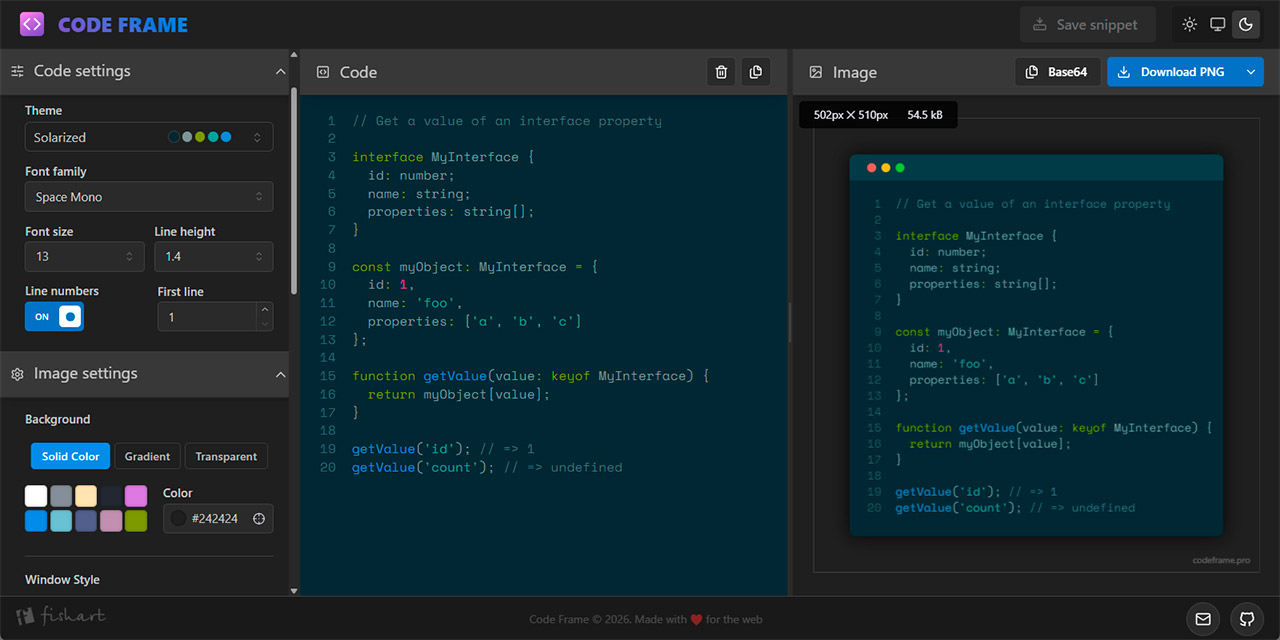The height and width of the screenshot is (640, 1280).
Task: Open the email contact icon
Action: [x=1203, y=619]
